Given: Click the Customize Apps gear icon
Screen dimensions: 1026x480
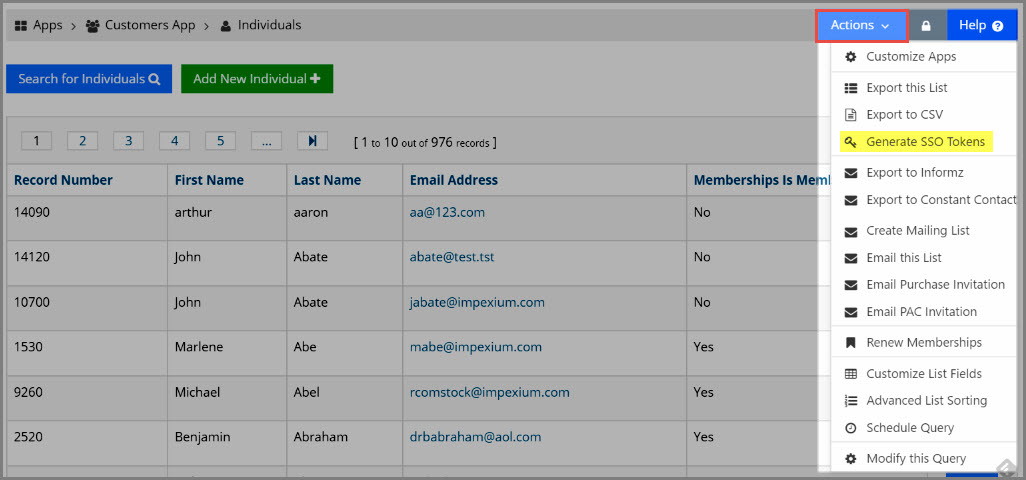Looking at the screenshot, I should (851, 57).
